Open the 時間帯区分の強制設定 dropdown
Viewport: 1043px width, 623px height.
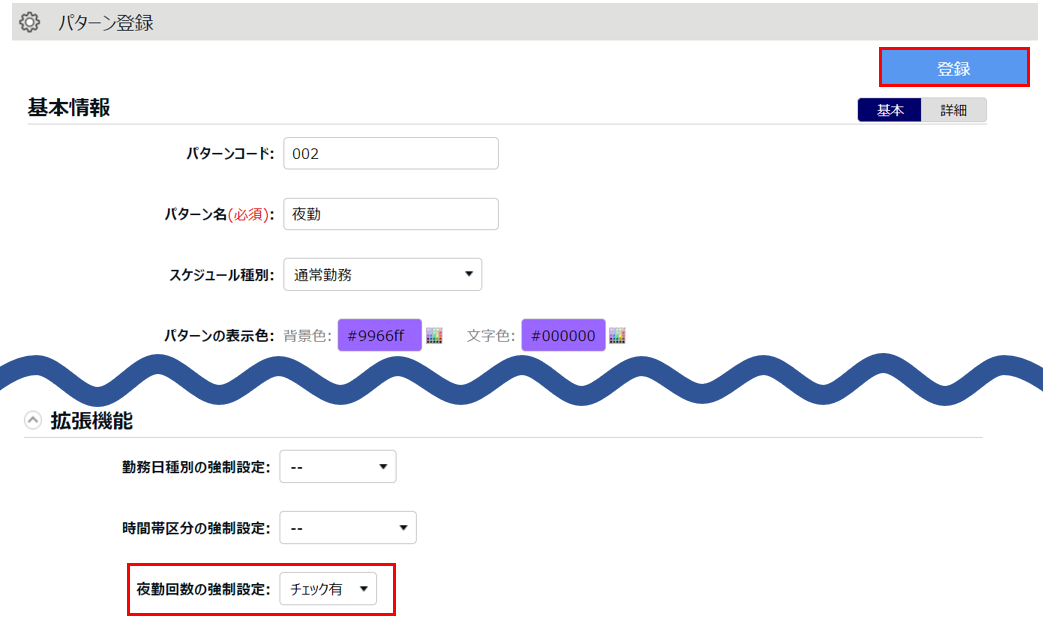click(x=348, y=528)
